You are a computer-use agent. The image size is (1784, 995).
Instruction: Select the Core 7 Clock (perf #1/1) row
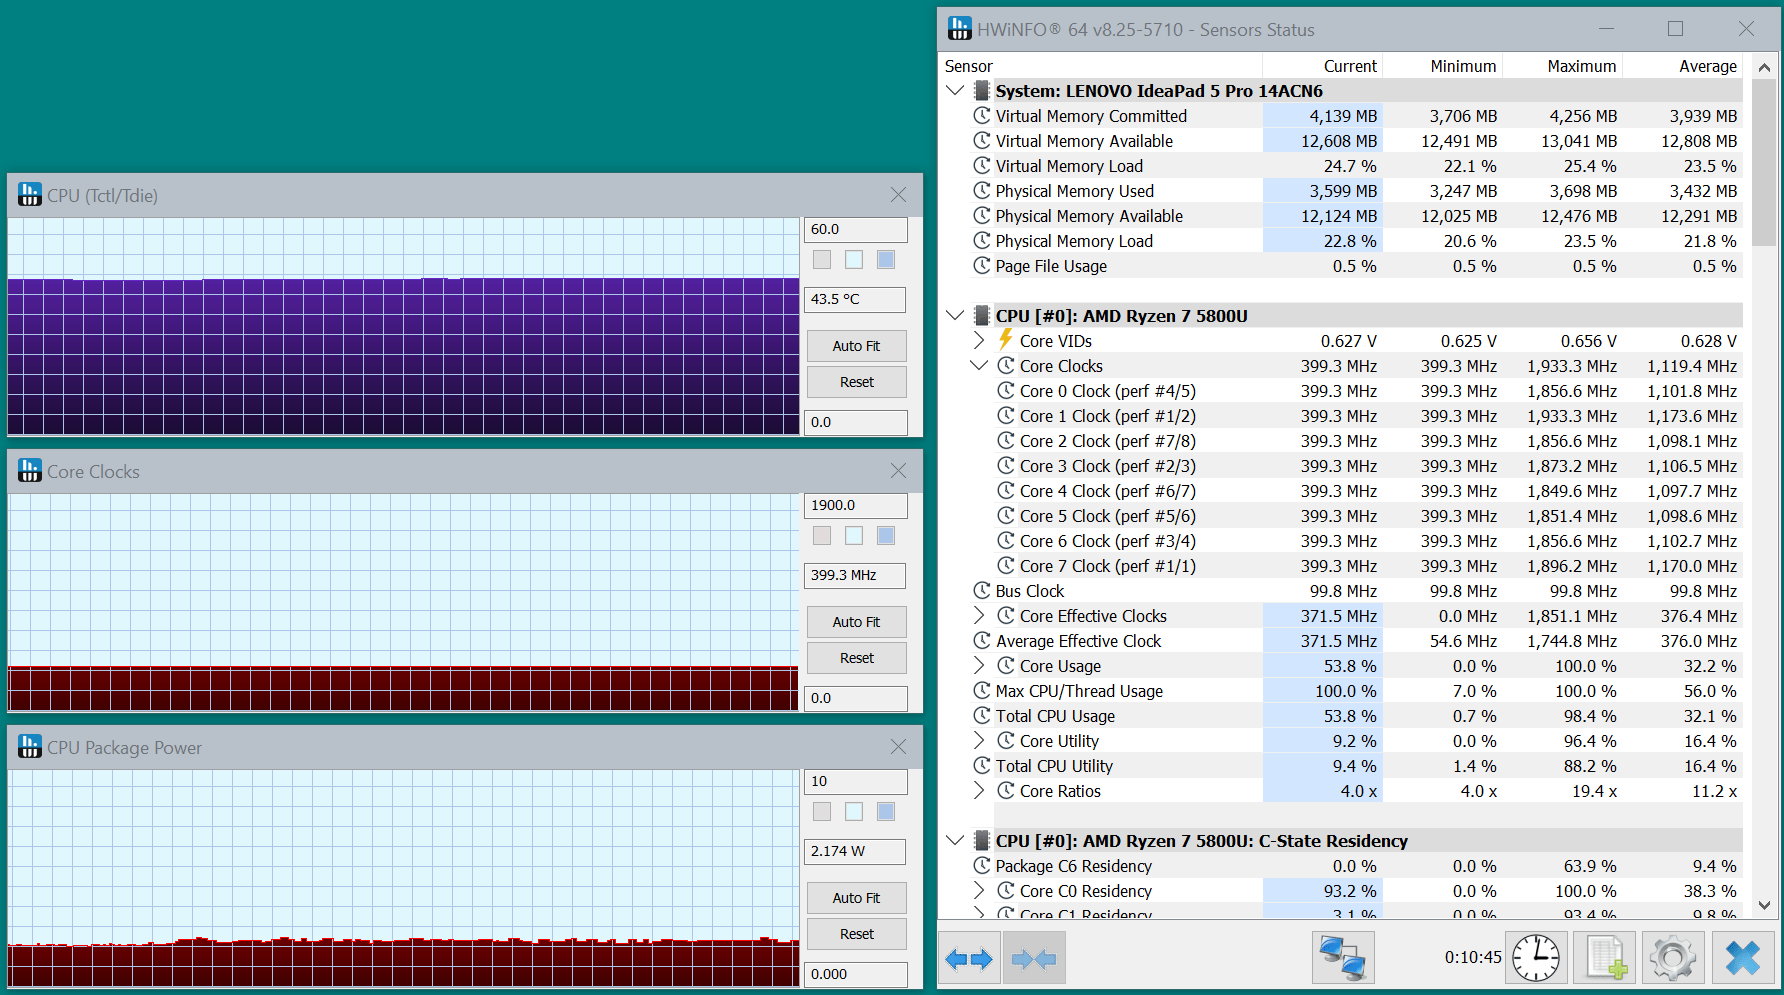click(1342, 566)
